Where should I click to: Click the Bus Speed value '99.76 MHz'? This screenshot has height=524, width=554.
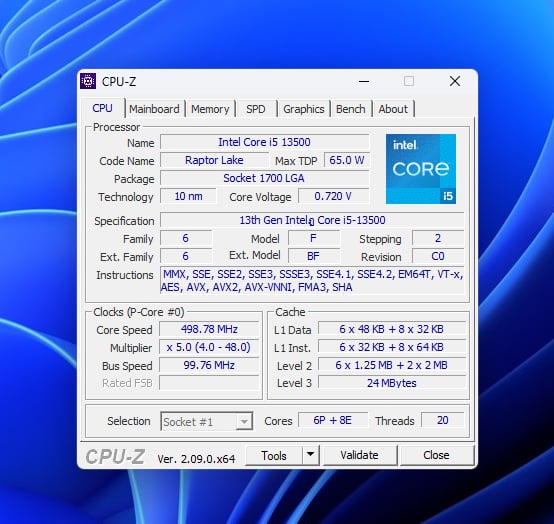click(209, 365)
